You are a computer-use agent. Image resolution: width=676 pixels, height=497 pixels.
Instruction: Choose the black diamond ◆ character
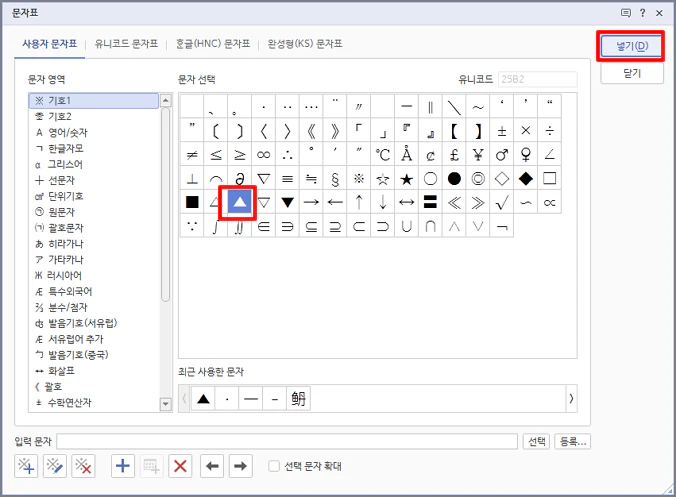(526, 178)
